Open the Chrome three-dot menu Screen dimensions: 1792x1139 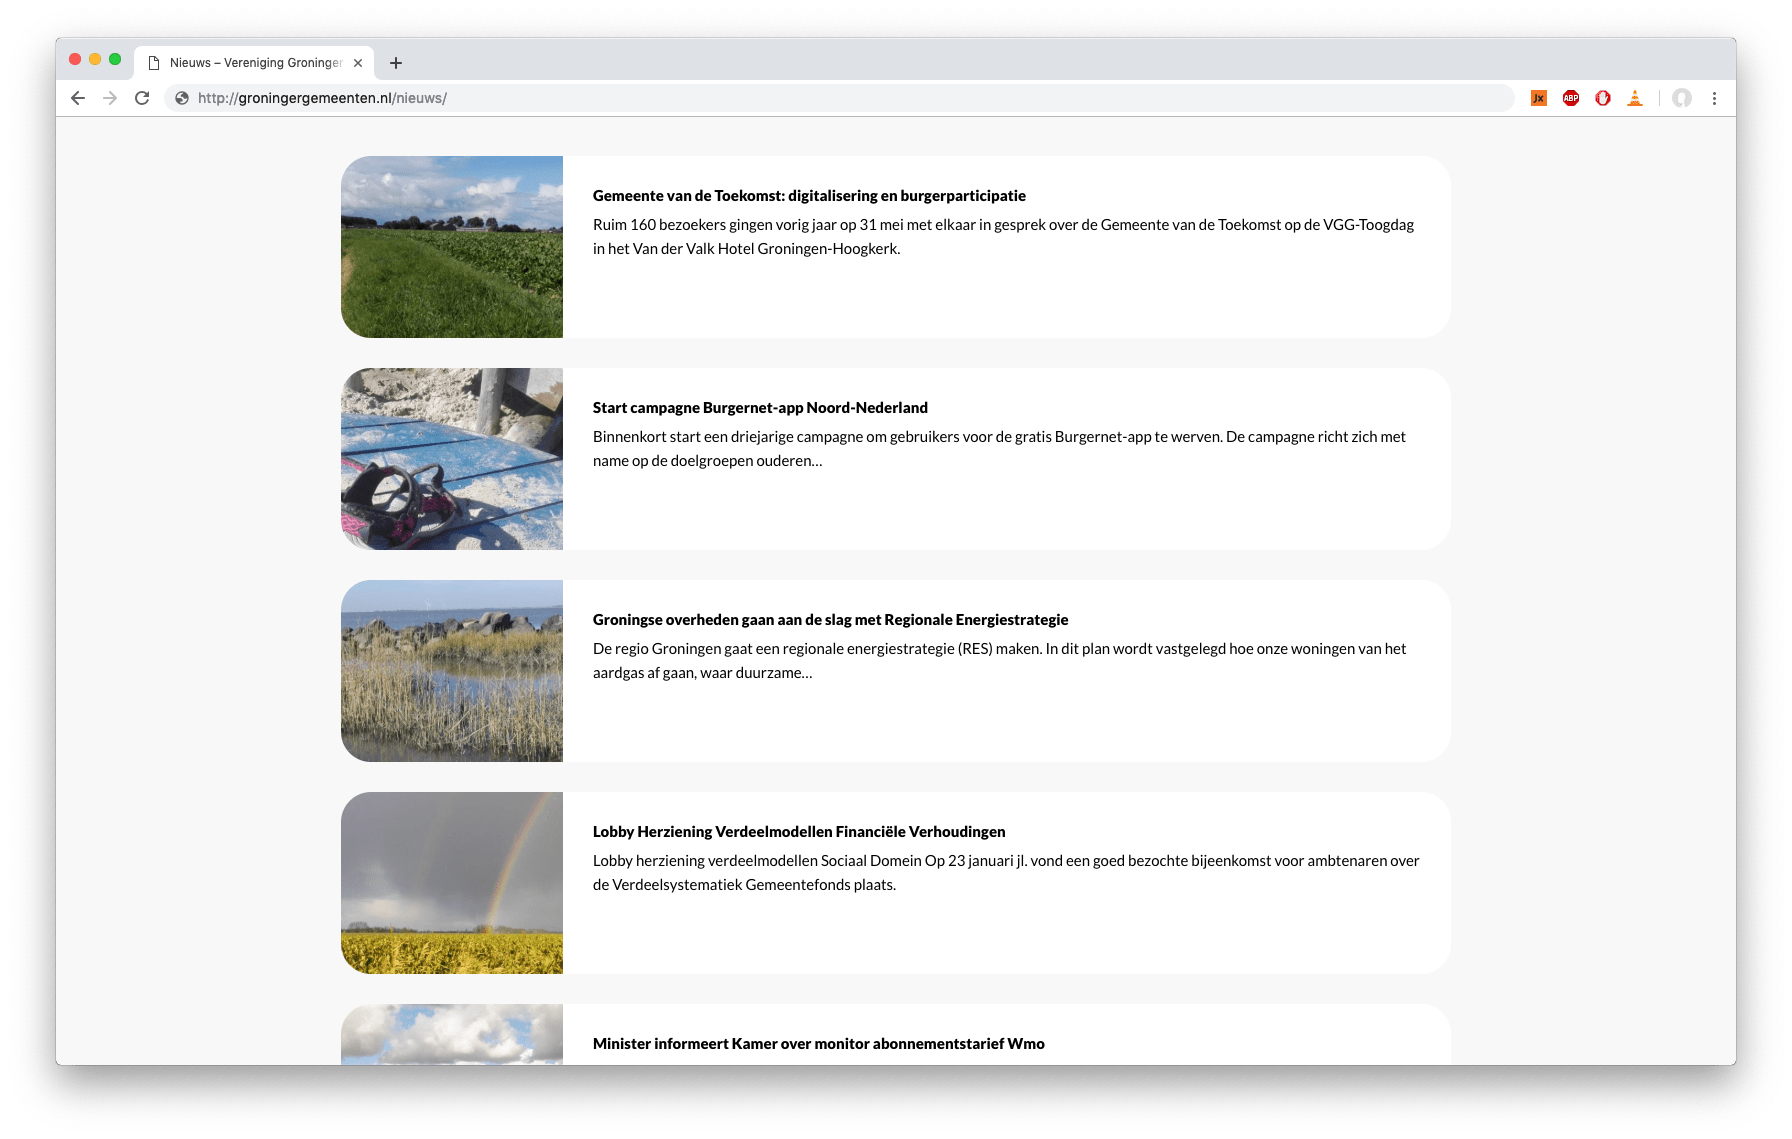[1714, 98]
